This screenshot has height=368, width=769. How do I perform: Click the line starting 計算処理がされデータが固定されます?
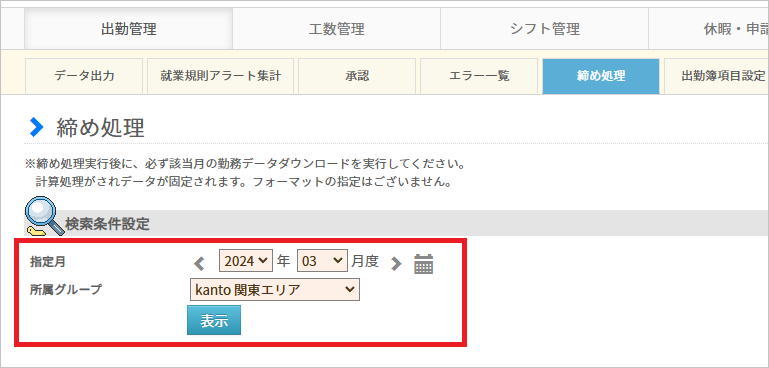tap(243, 182)
